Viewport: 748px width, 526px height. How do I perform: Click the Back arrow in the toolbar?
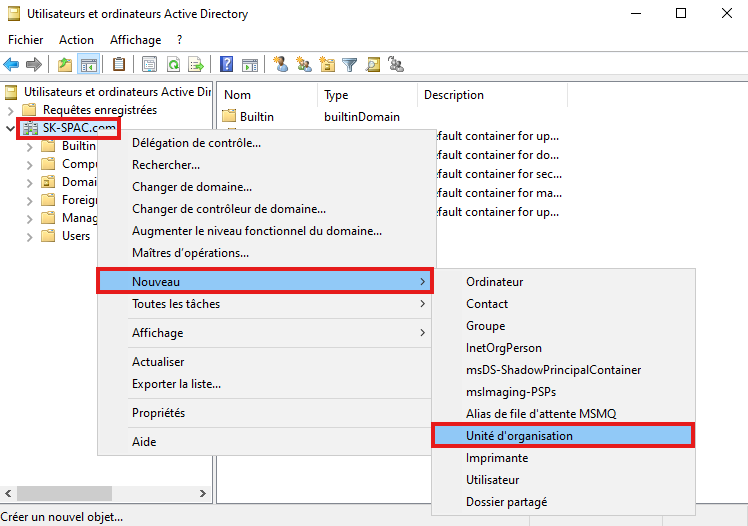tap(12, 65)
